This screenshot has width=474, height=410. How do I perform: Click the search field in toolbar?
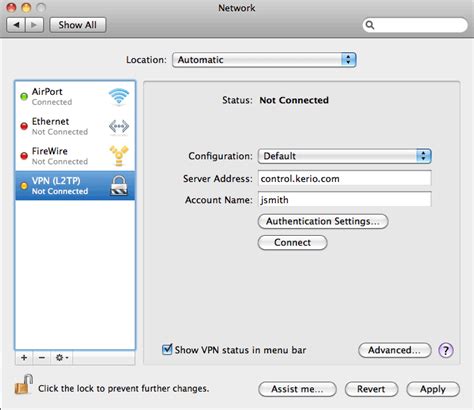[x=415, y=25]
